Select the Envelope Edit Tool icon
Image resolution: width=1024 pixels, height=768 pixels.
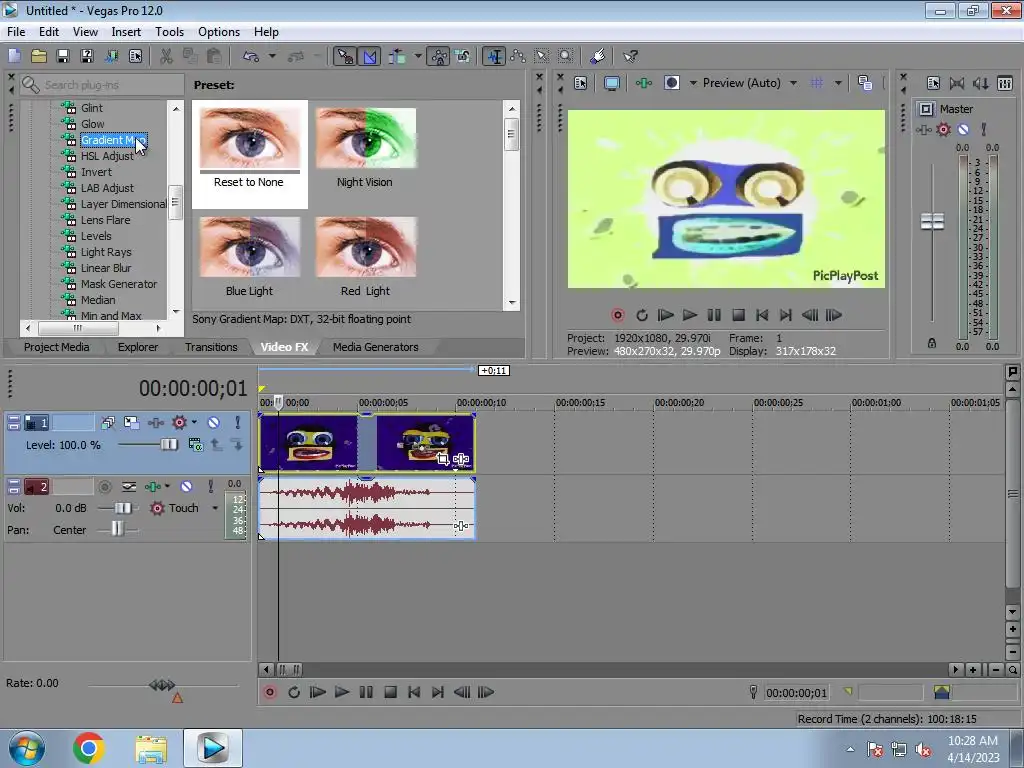[x=518, y=56]
